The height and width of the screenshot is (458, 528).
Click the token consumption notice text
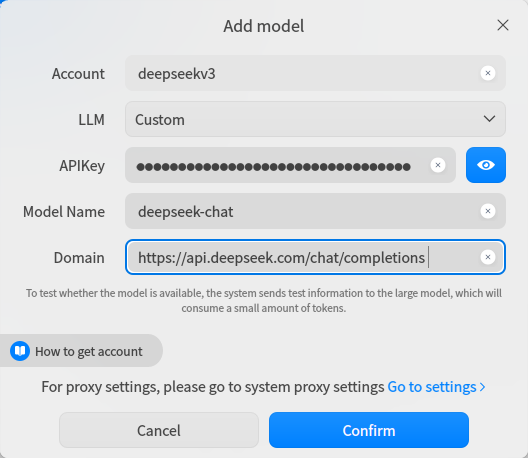264,300
